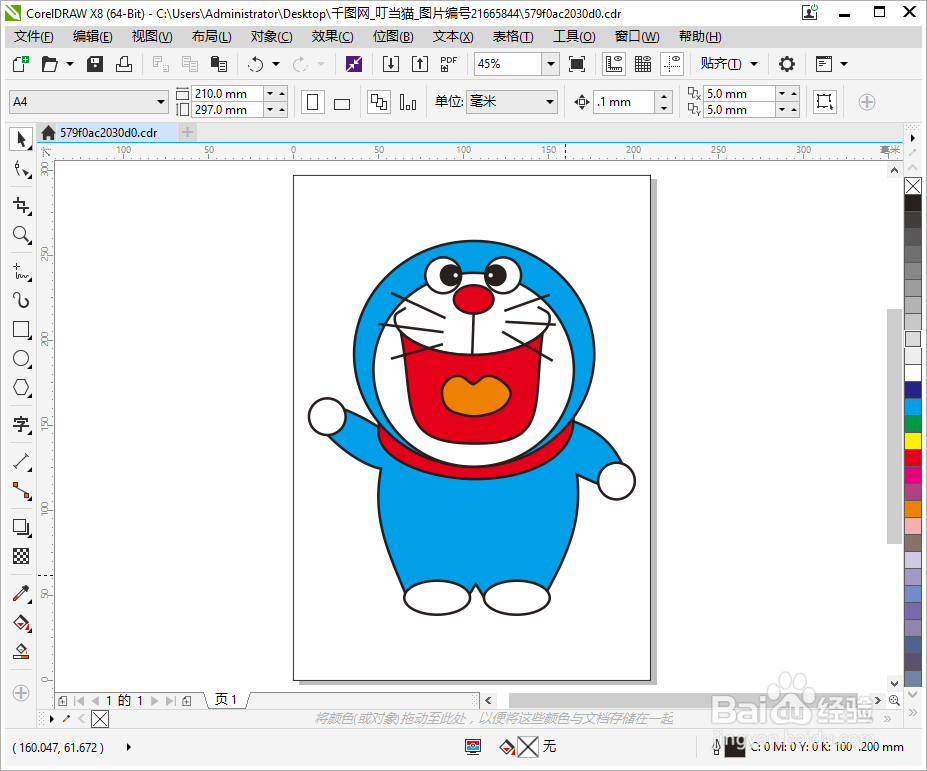Select the Shape edit tool
This screenshot has height=771, width=927.
(x=21, y=170)
